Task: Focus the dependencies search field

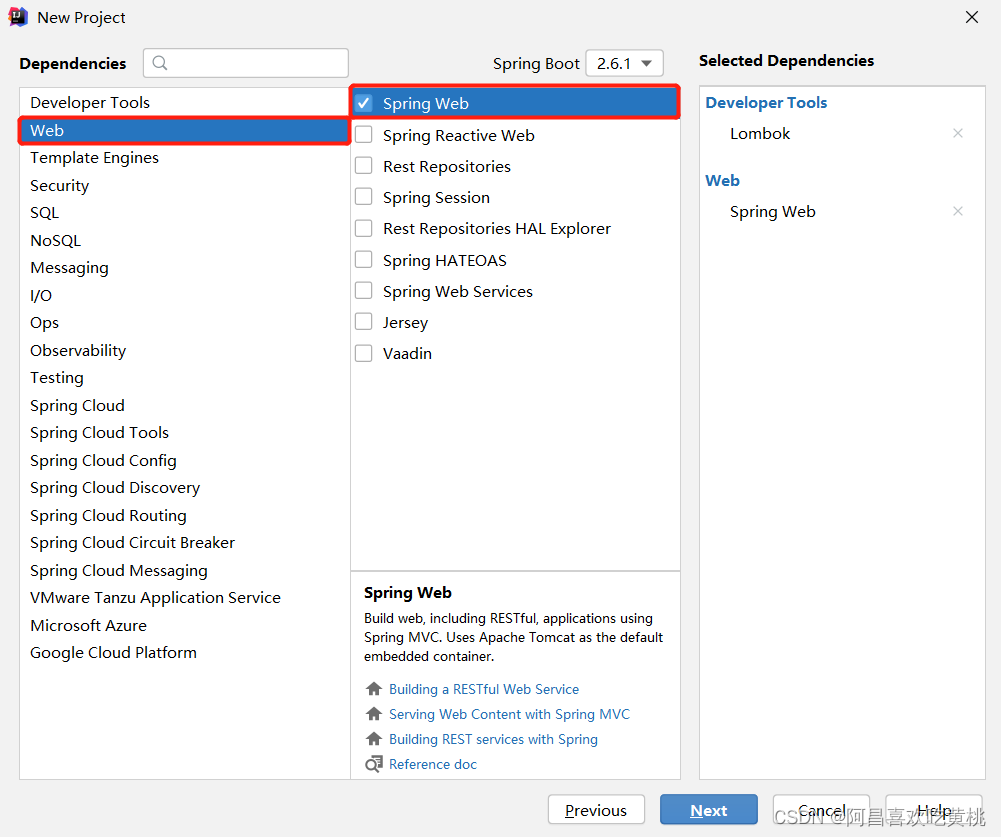Action: click(x=246, y=63)
